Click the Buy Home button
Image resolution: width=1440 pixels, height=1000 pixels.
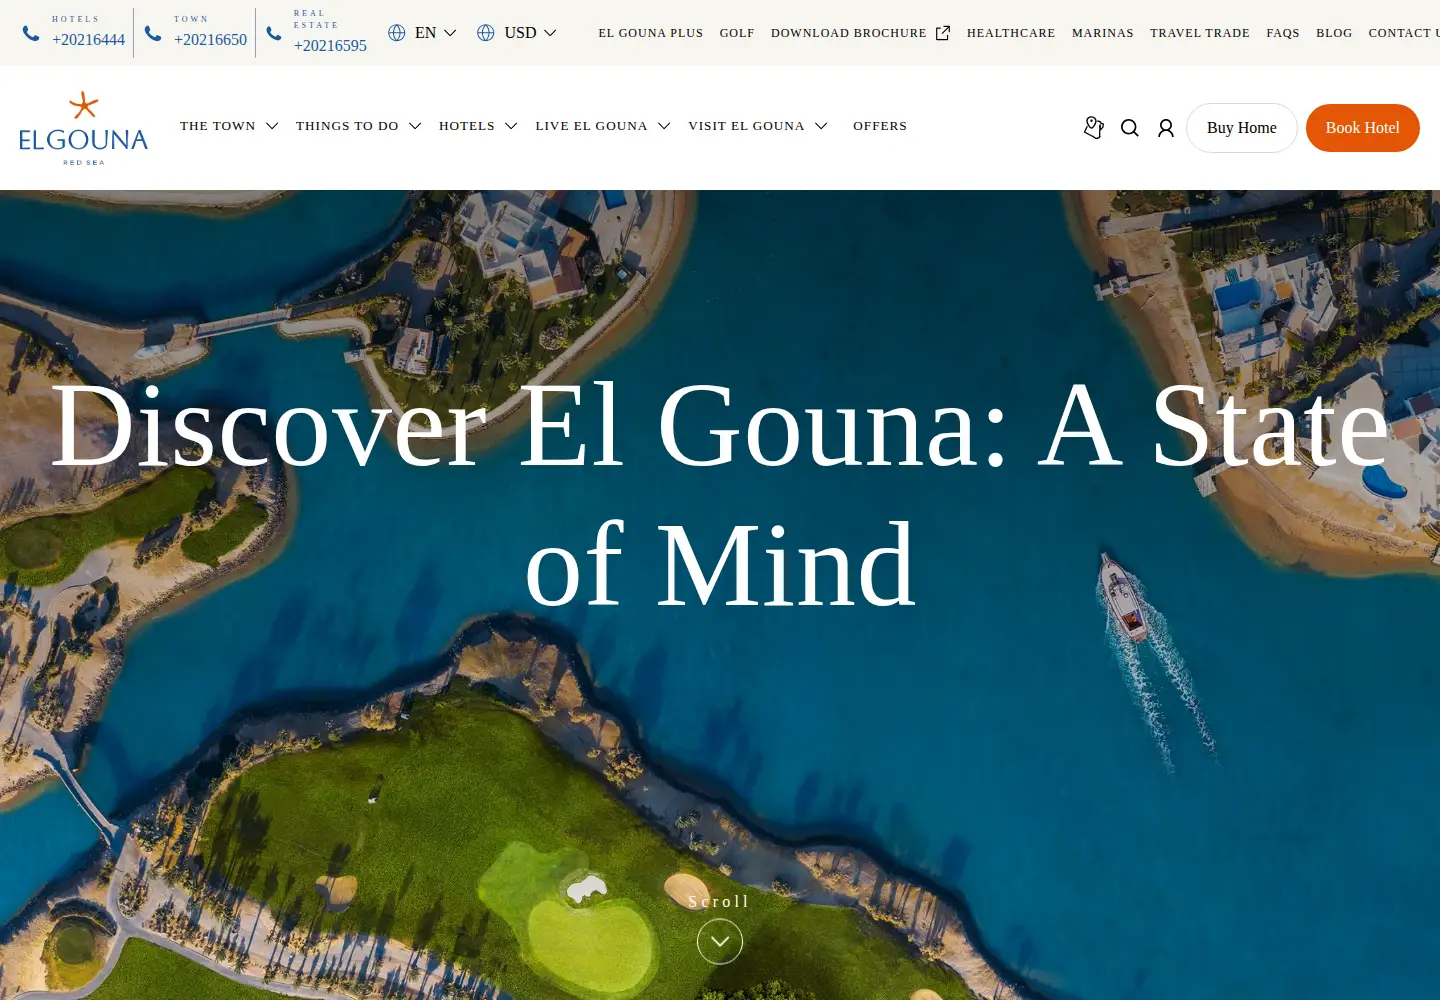[x=1242, y=128]
